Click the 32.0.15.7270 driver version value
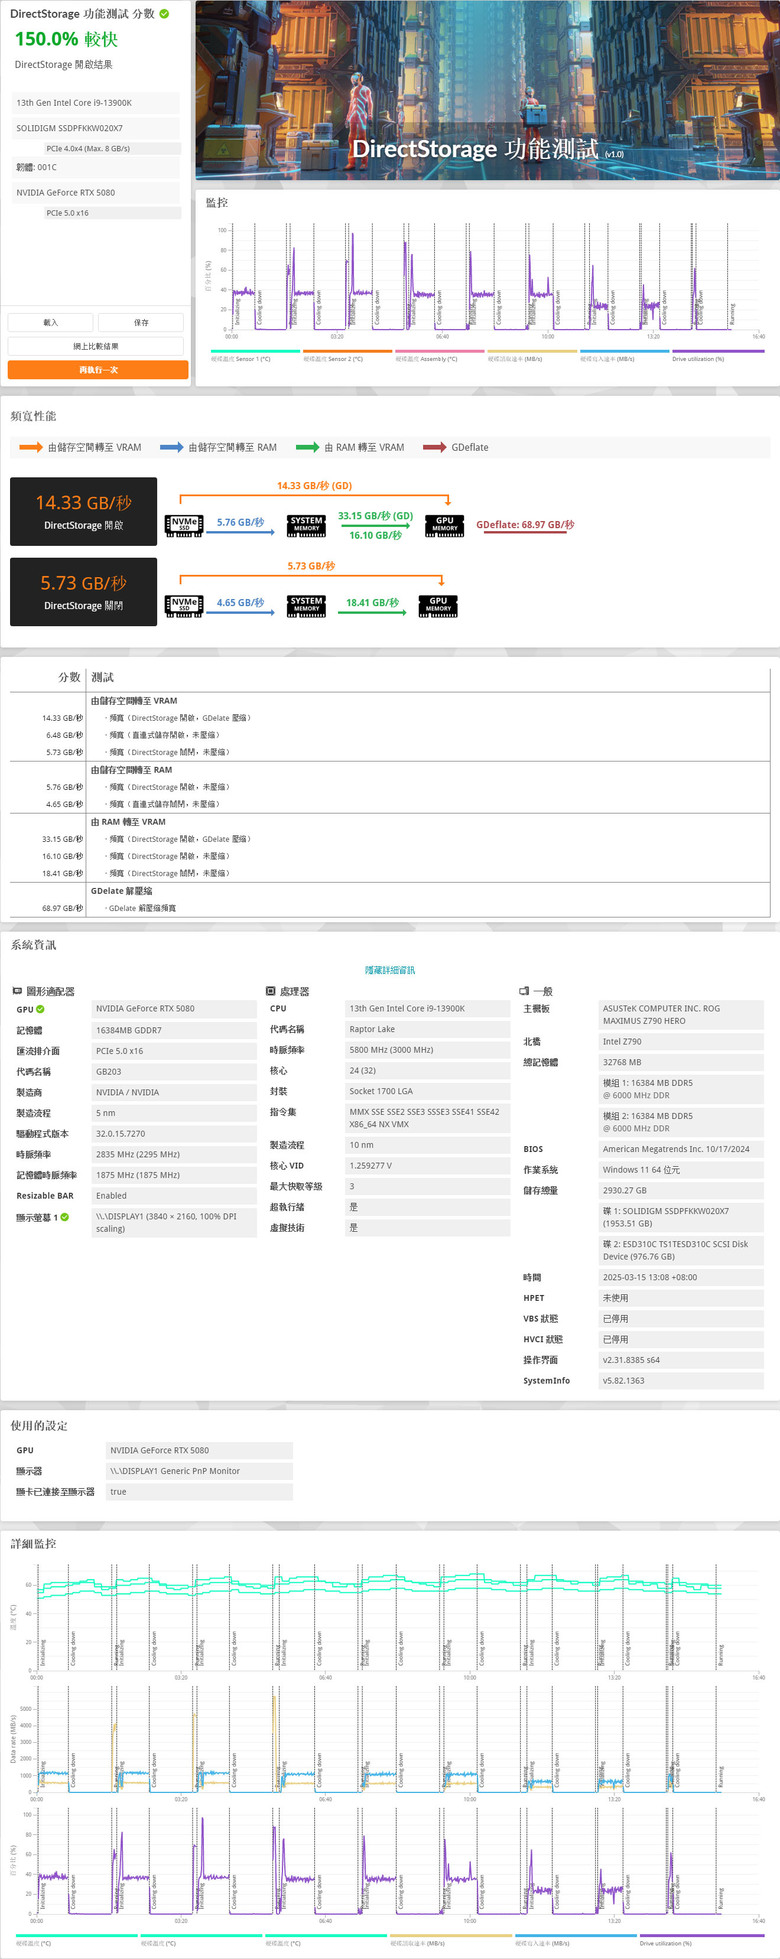The image size is (780, 1959). [x=174, y=1134]
